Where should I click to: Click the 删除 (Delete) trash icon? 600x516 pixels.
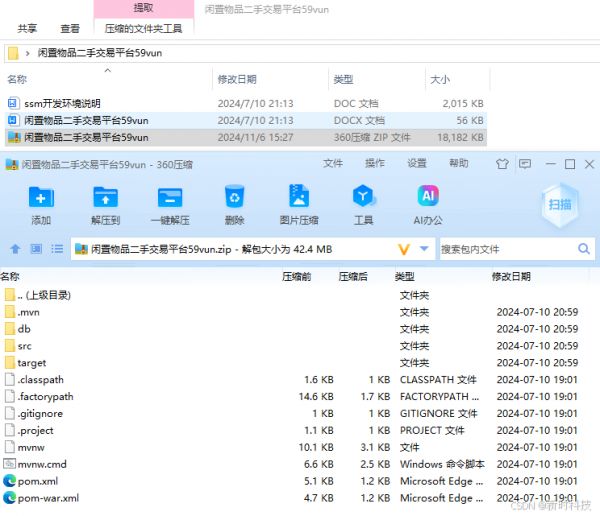point(234,197)
